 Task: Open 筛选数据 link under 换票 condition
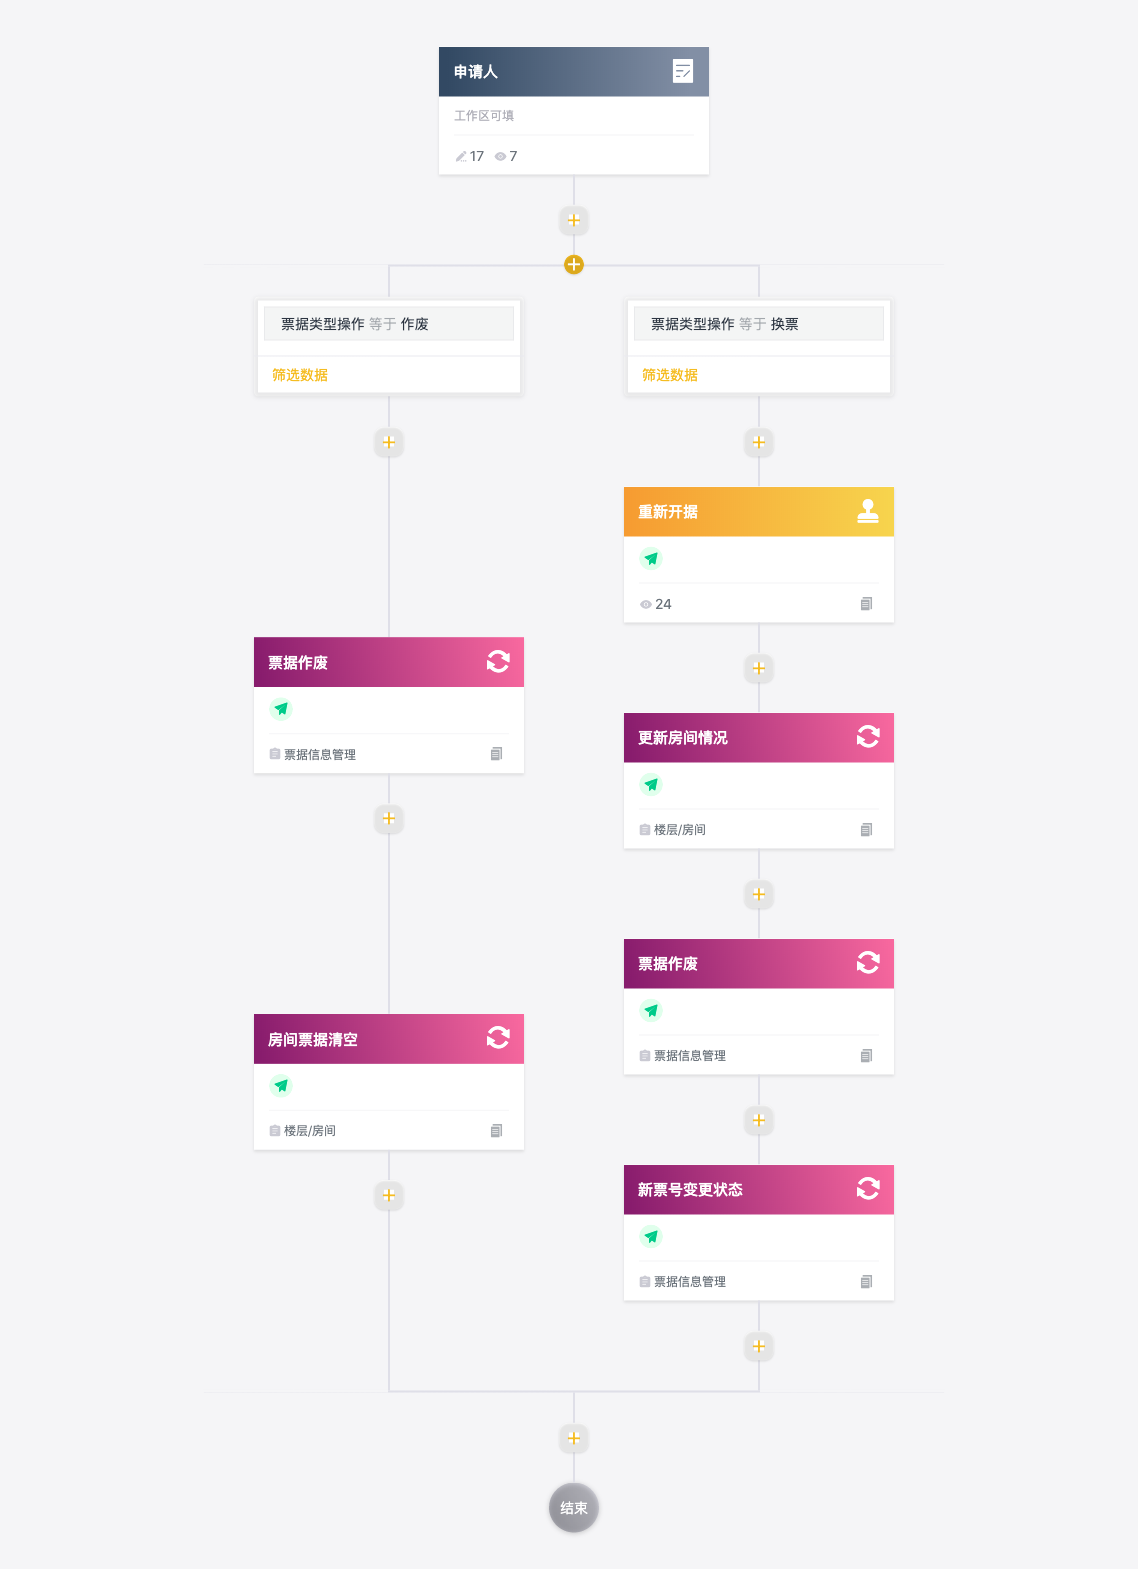pos(670,375)
